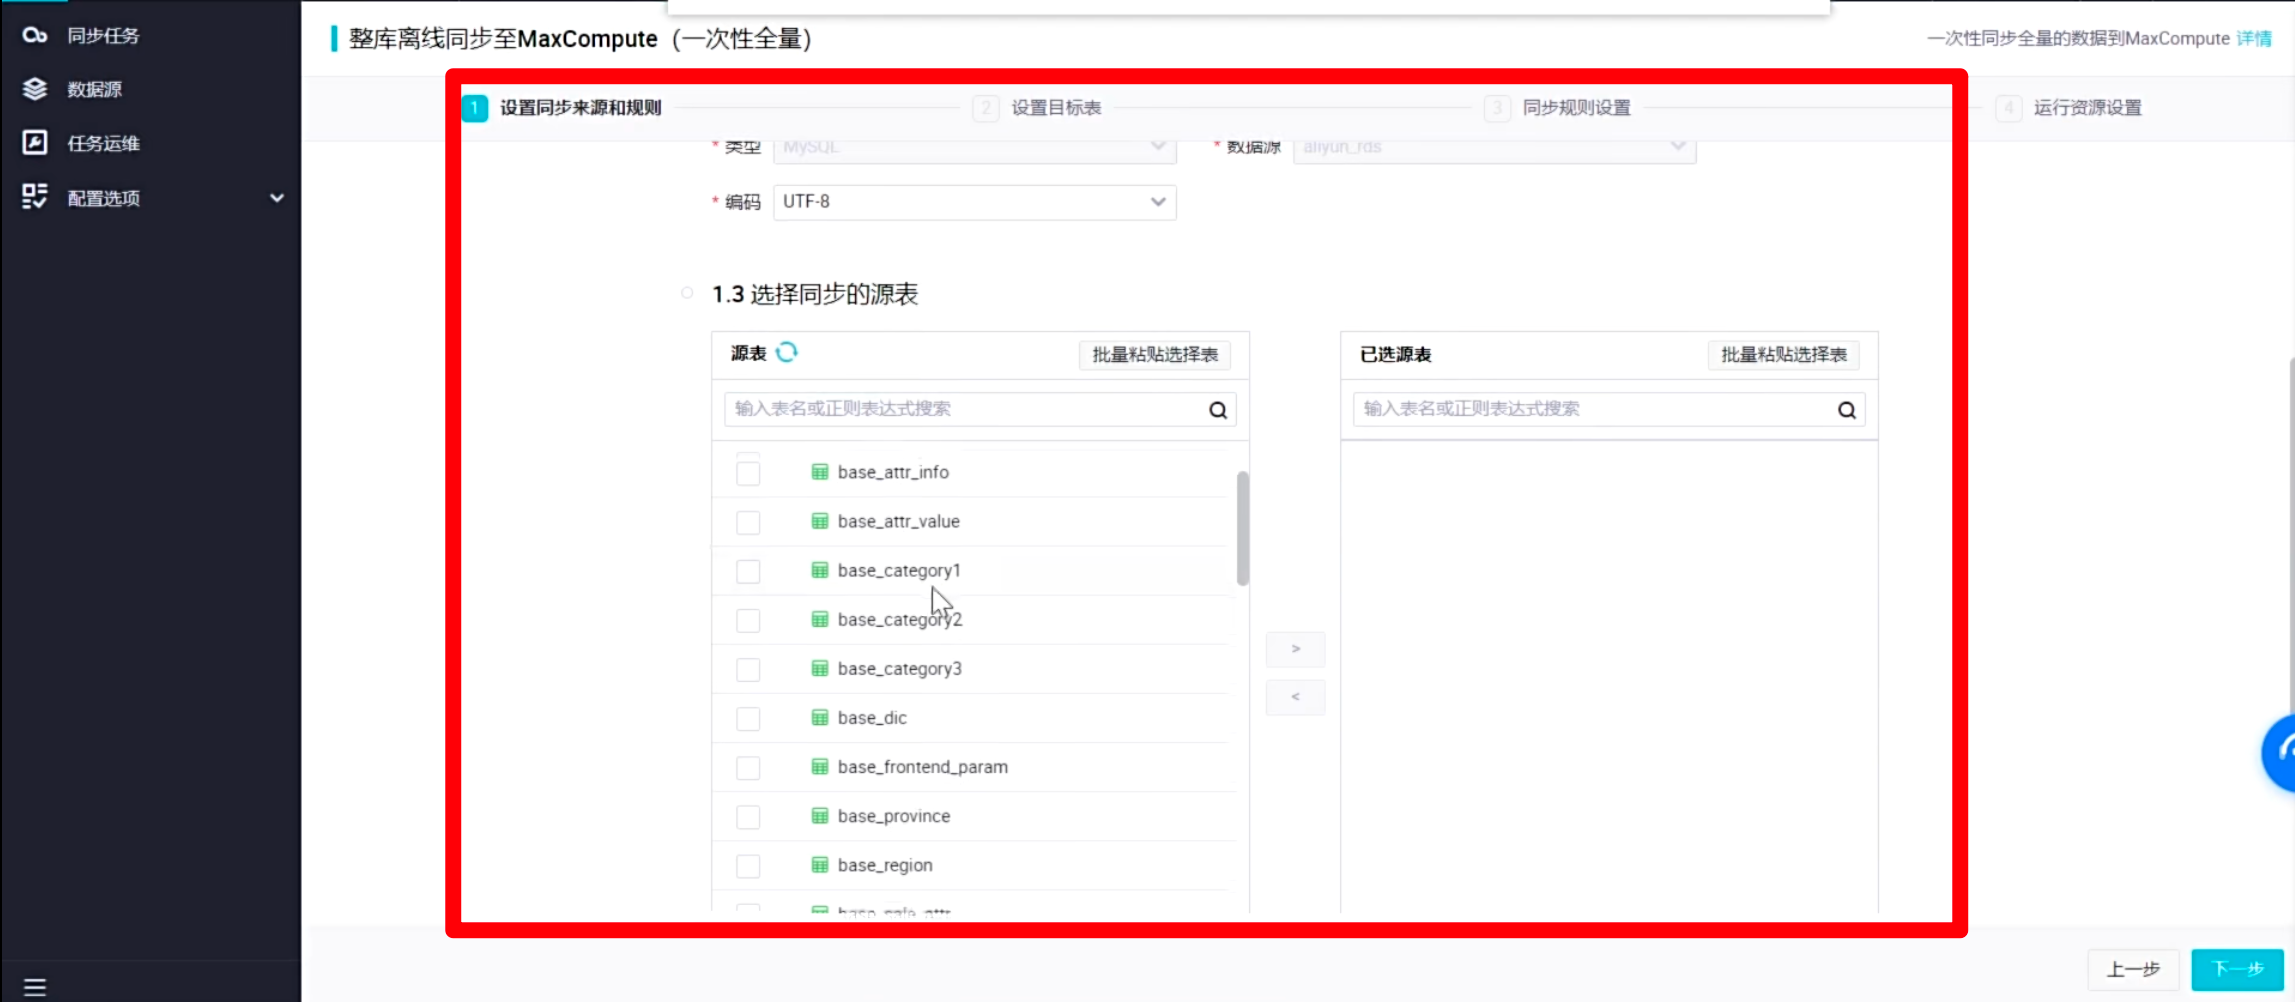Click search magnifier in 已选源表 search box
The height and width of the screenshot is (1002, 2295).
[x=1847, y=410]
